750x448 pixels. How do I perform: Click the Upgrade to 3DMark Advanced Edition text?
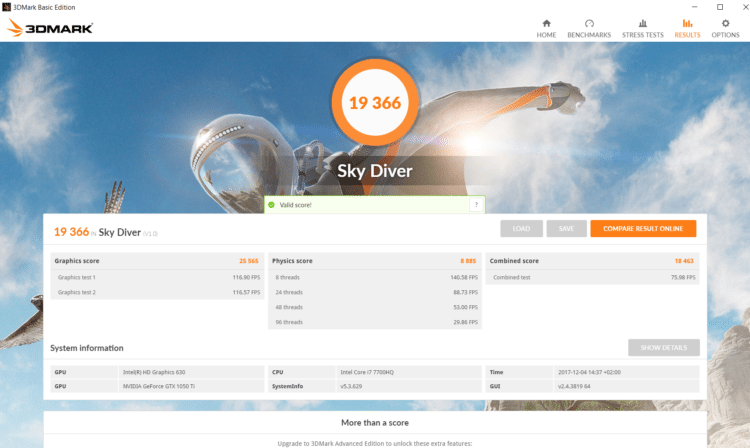[375, 443]
